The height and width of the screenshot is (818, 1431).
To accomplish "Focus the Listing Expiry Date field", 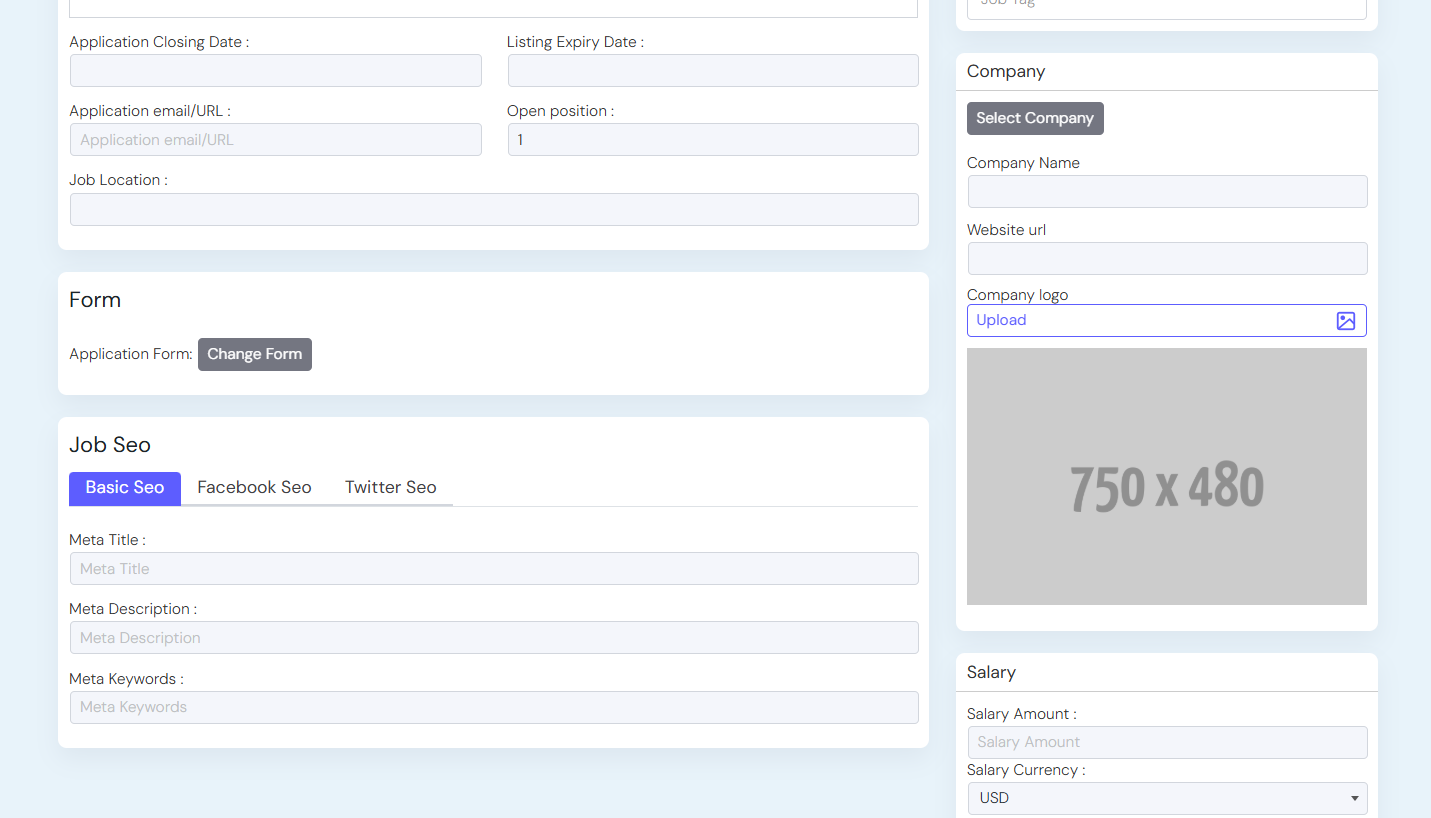I will pos(712,71).
